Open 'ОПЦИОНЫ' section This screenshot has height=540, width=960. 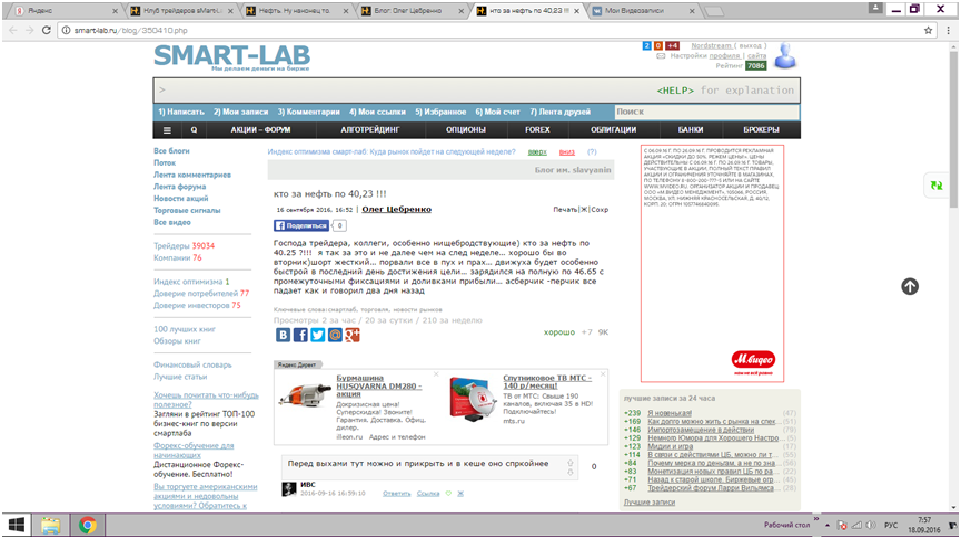tap(466, 130)
